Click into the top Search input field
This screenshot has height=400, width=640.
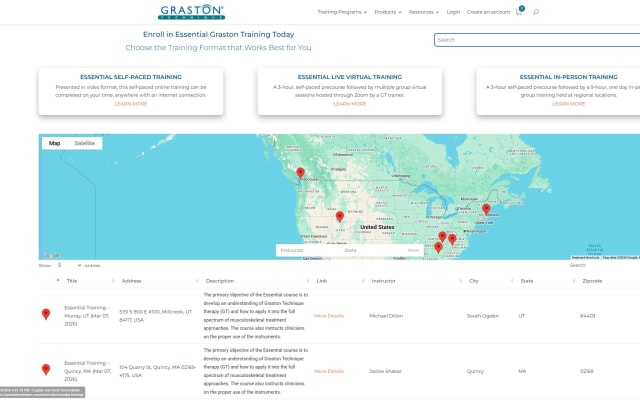[537, 40]
